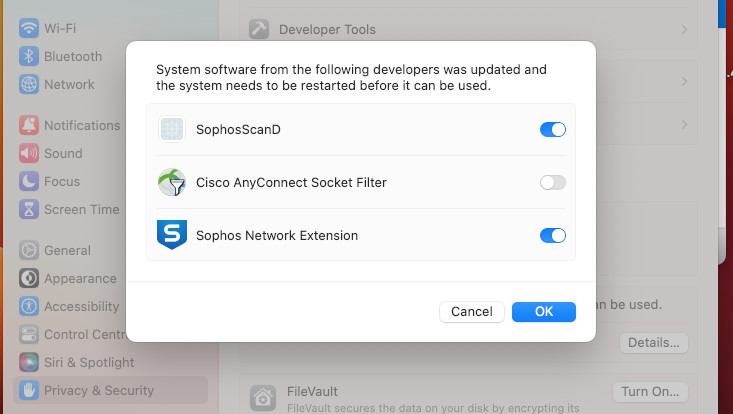This screenshot has height=414, width=733.
Task: Open General gear icon in sidebar
Action: [x=29, y=250]
